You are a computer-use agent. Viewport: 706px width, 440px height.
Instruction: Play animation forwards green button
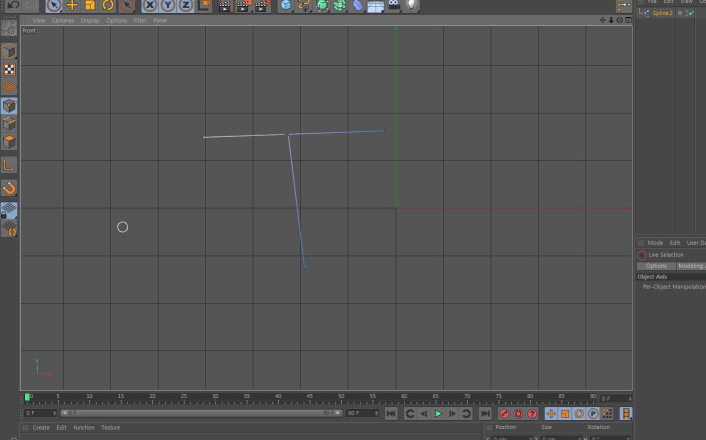click(438, 413)
